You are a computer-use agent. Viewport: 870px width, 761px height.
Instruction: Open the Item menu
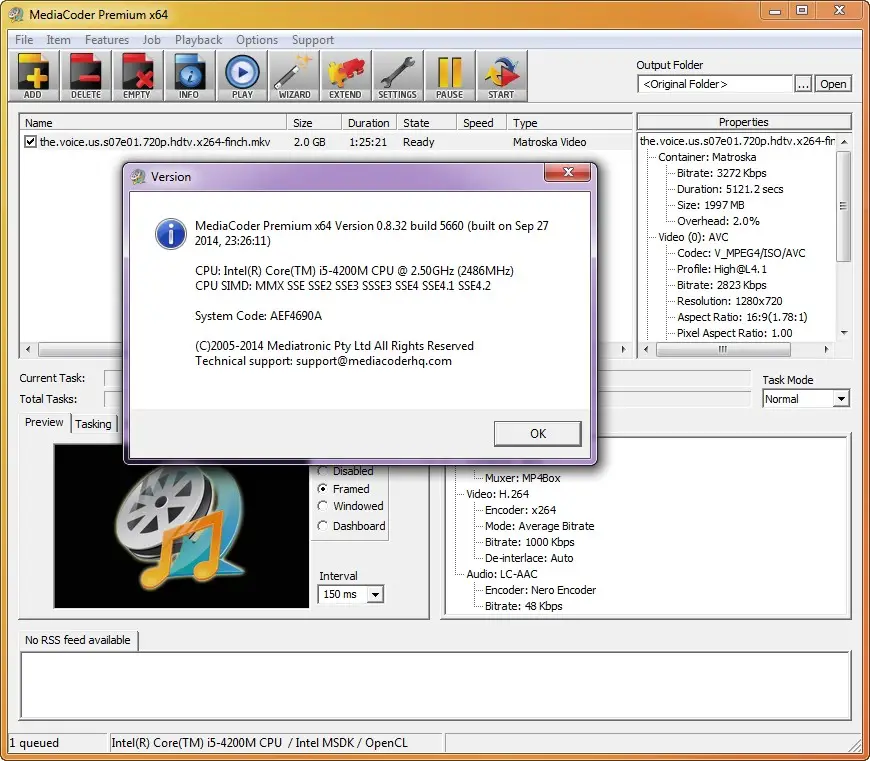(x=58, y=40)
